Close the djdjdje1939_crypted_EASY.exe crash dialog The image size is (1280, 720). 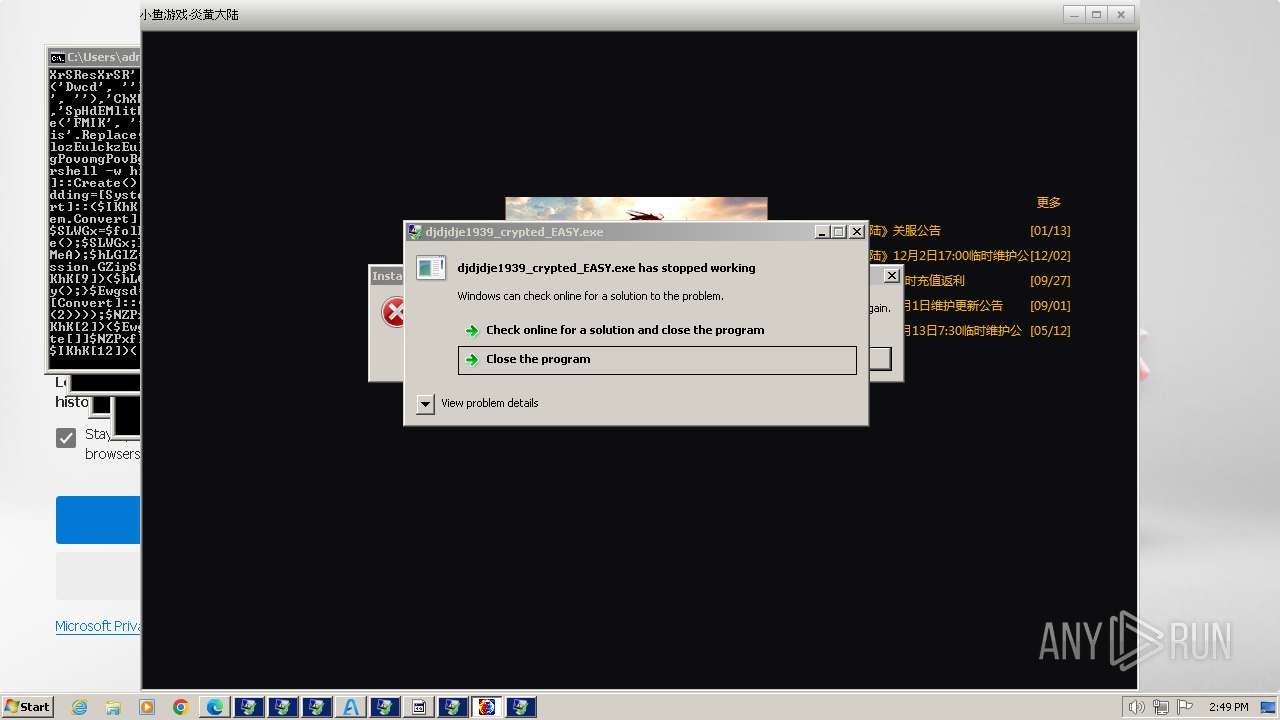[x=856, y=232]
